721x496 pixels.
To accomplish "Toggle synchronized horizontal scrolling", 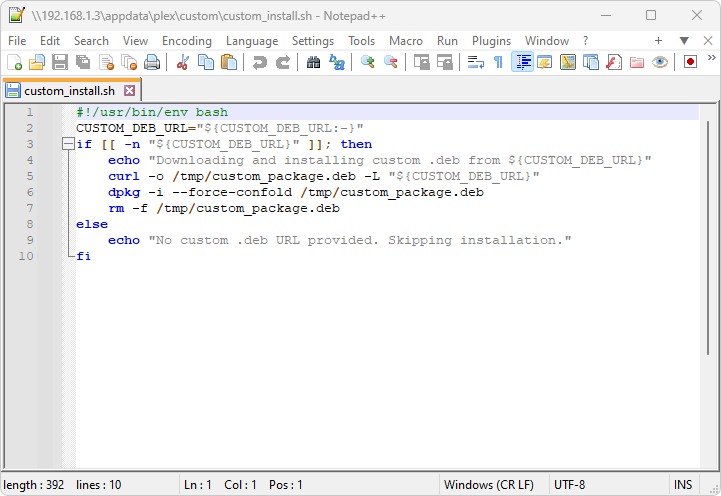I will [444, 62].
